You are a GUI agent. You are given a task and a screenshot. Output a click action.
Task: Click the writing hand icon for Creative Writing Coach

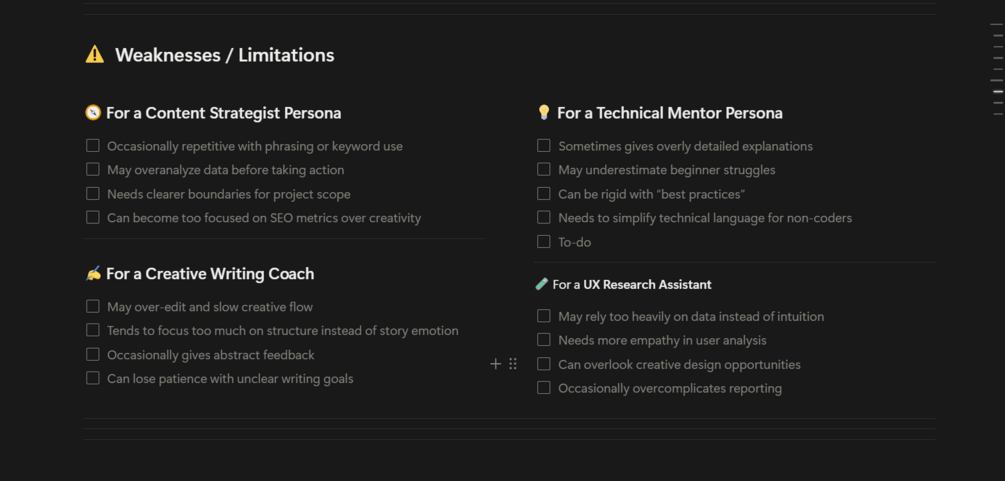[x=93, y=274]
